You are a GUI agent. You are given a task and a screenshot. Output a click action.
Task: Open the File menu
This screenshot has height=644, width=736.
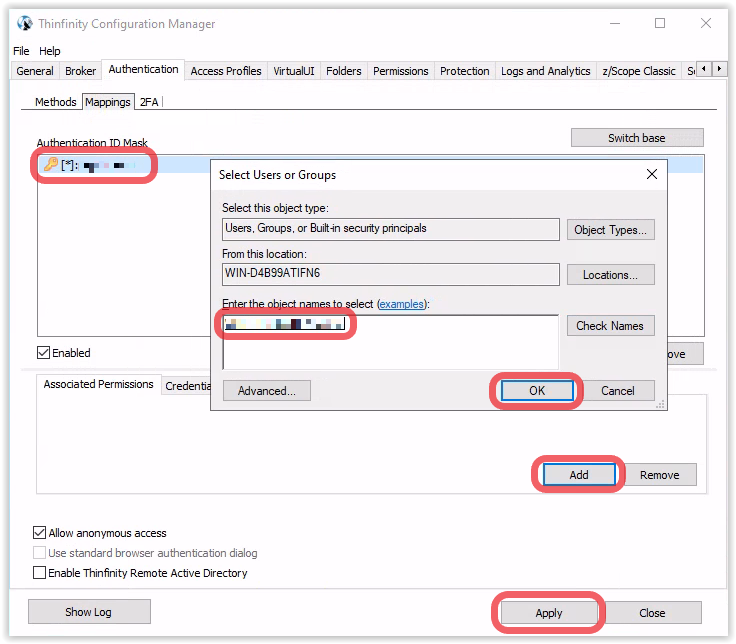(x=21, y=51)
